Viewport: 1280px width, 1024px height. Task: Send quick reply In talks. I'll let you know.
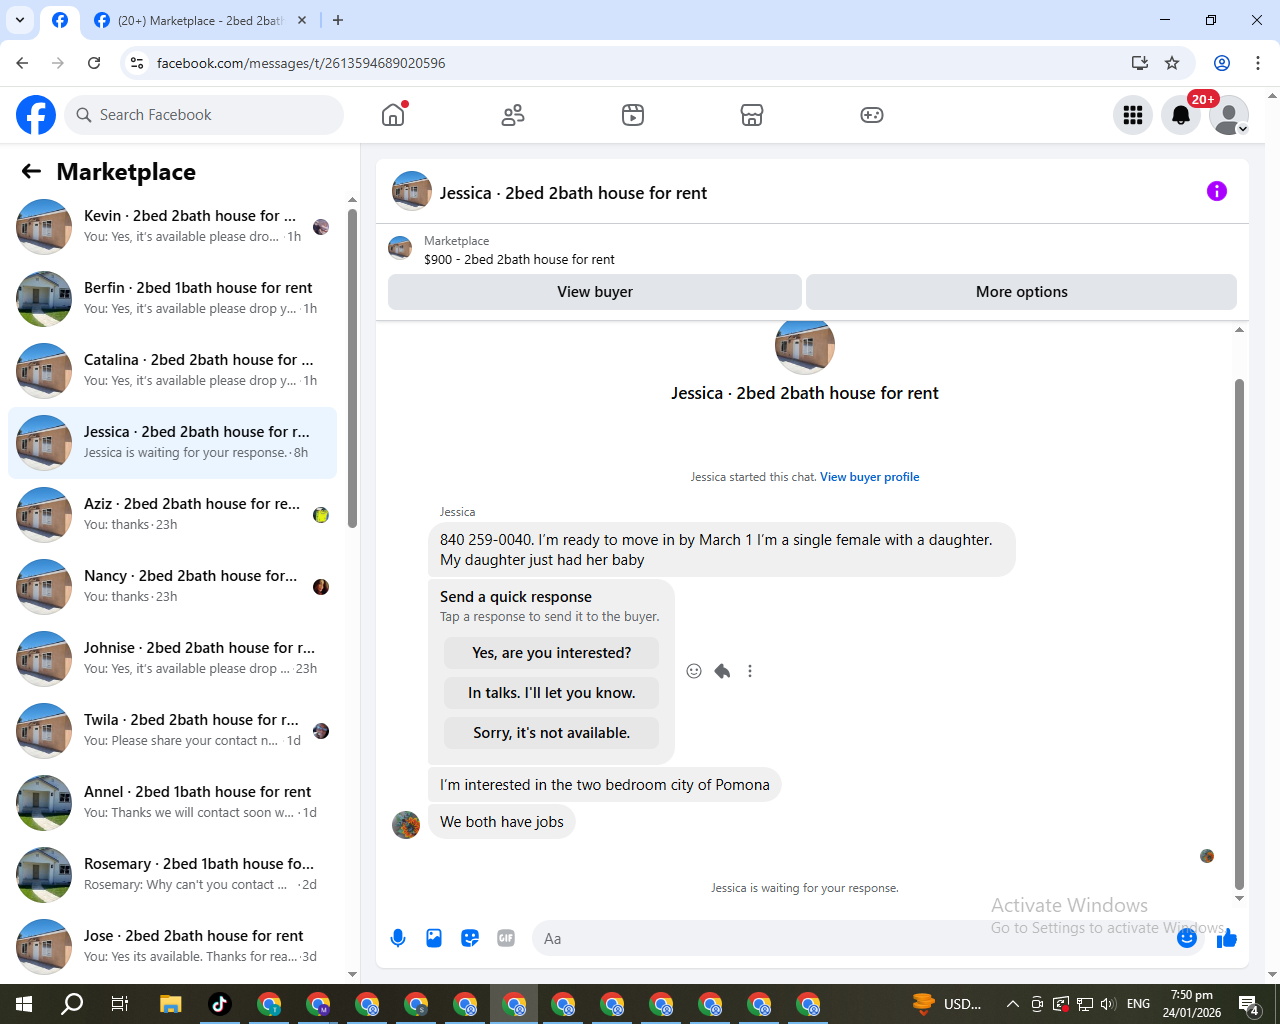[551, 693]
